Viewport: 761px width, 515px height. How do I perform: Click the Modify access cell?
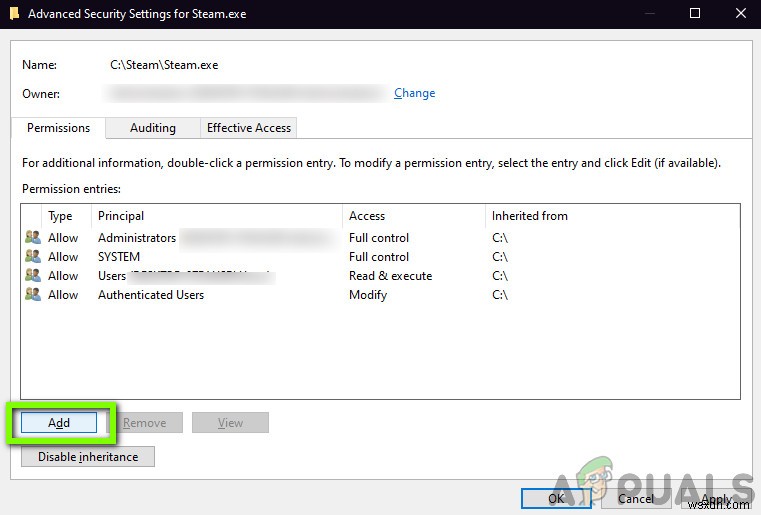[x=368, y=294]
